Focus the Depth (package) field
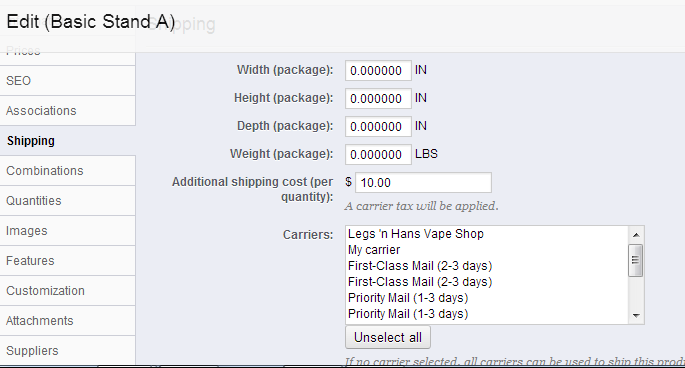The width and height of the screenshot is (685, 368). [x=378, y=126]
